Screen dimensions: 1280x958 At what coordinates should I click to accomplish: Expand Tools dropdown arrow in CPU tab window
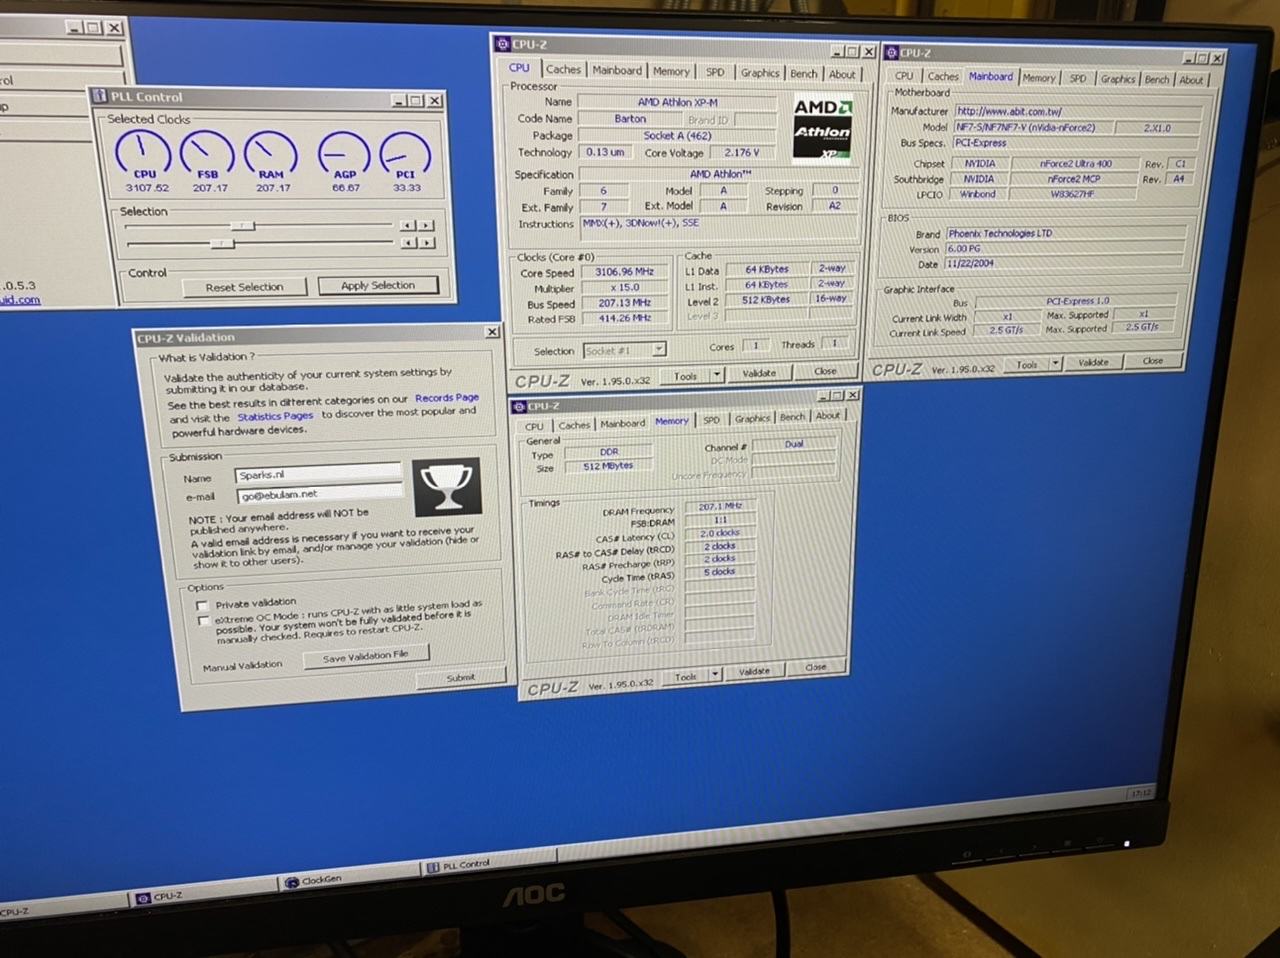(x=717, y=375)
